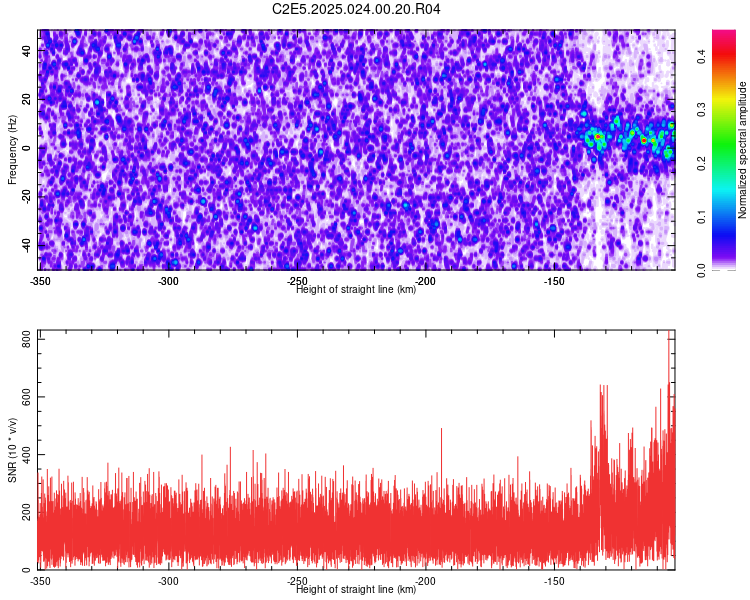The width and height of the screenshot is (750, 600).
Task: Click the SNR plot y-axis tick label 400
Action: point(27,455)
